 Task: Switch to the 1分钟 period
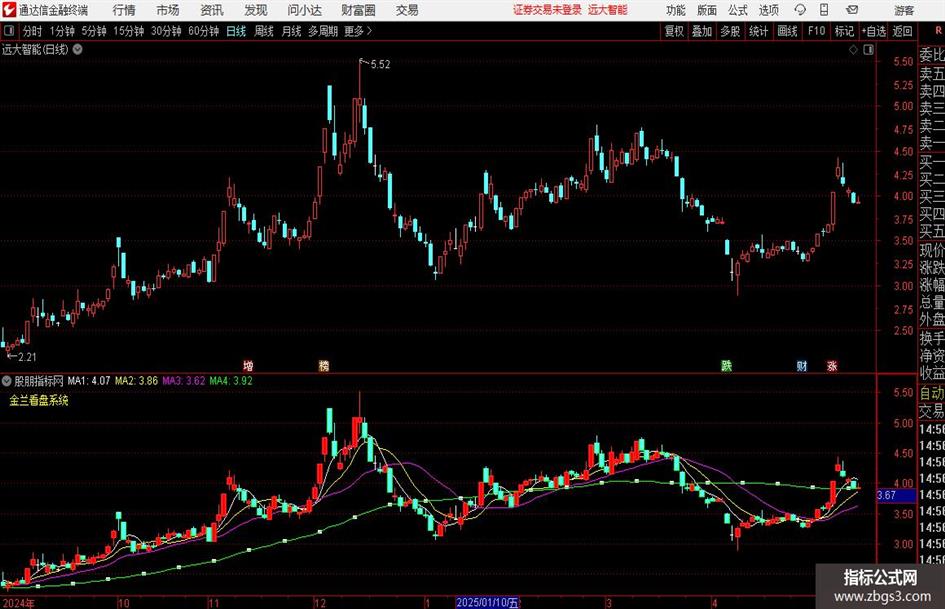(61, 31)
